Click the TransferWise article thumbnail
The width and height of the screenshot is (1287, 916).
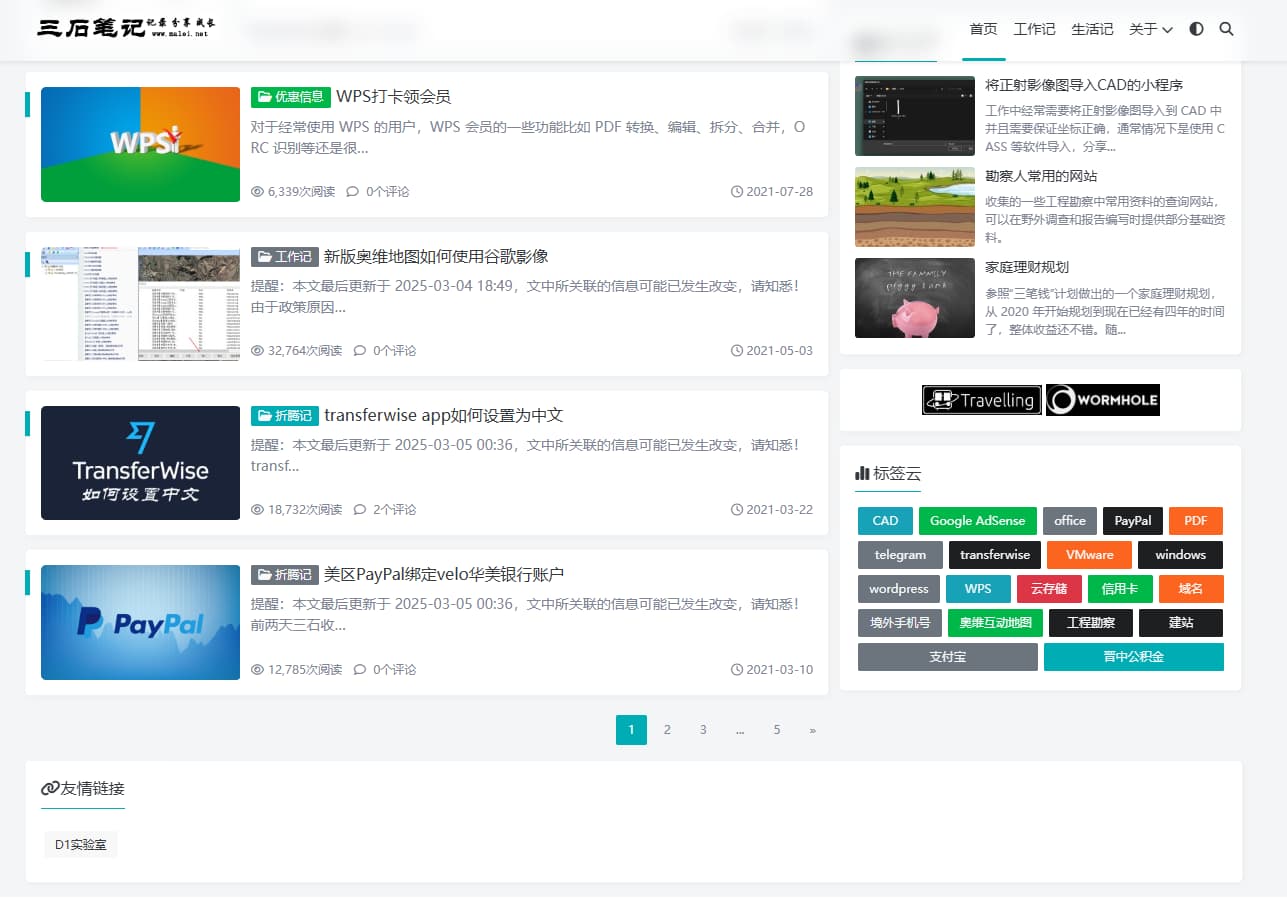[x=140, y=463]
